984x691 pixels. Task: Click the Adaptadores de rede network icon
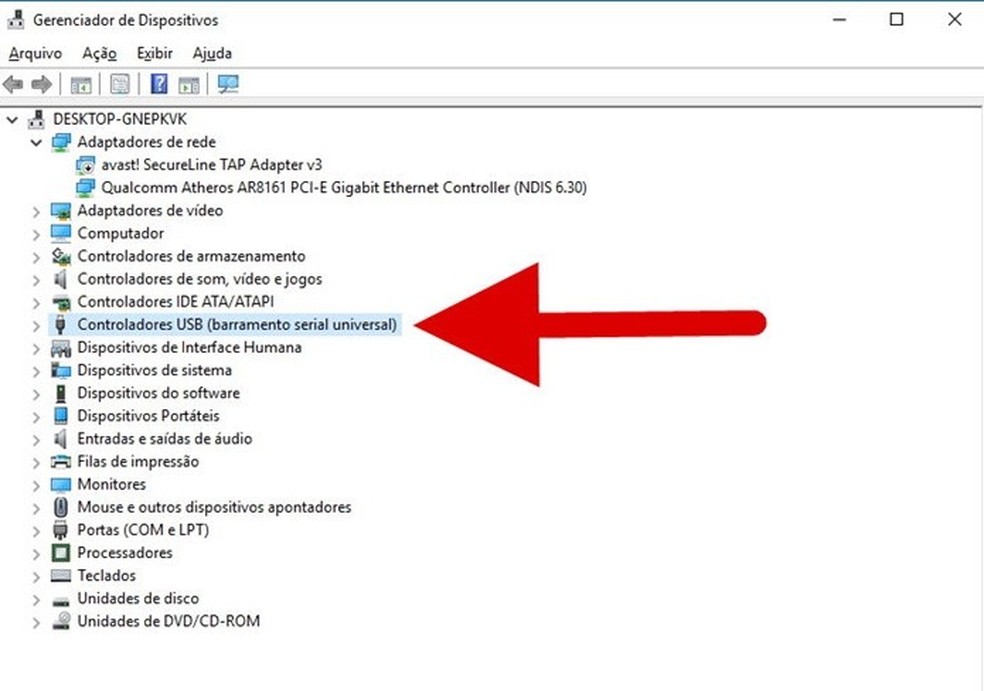[61, 142]
